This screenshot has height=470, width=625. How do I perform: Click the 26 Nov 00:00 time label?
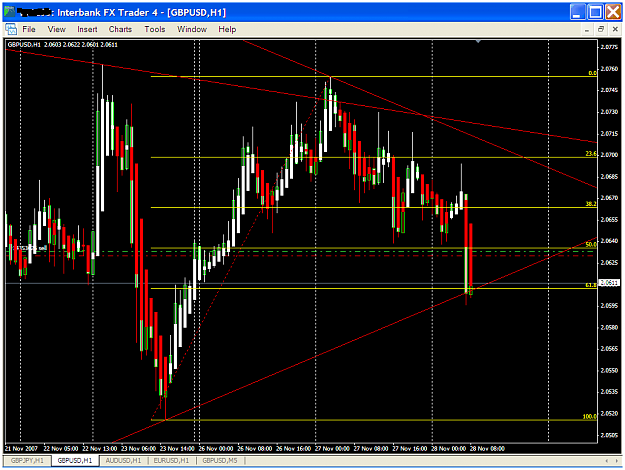[x=216, y=448]
